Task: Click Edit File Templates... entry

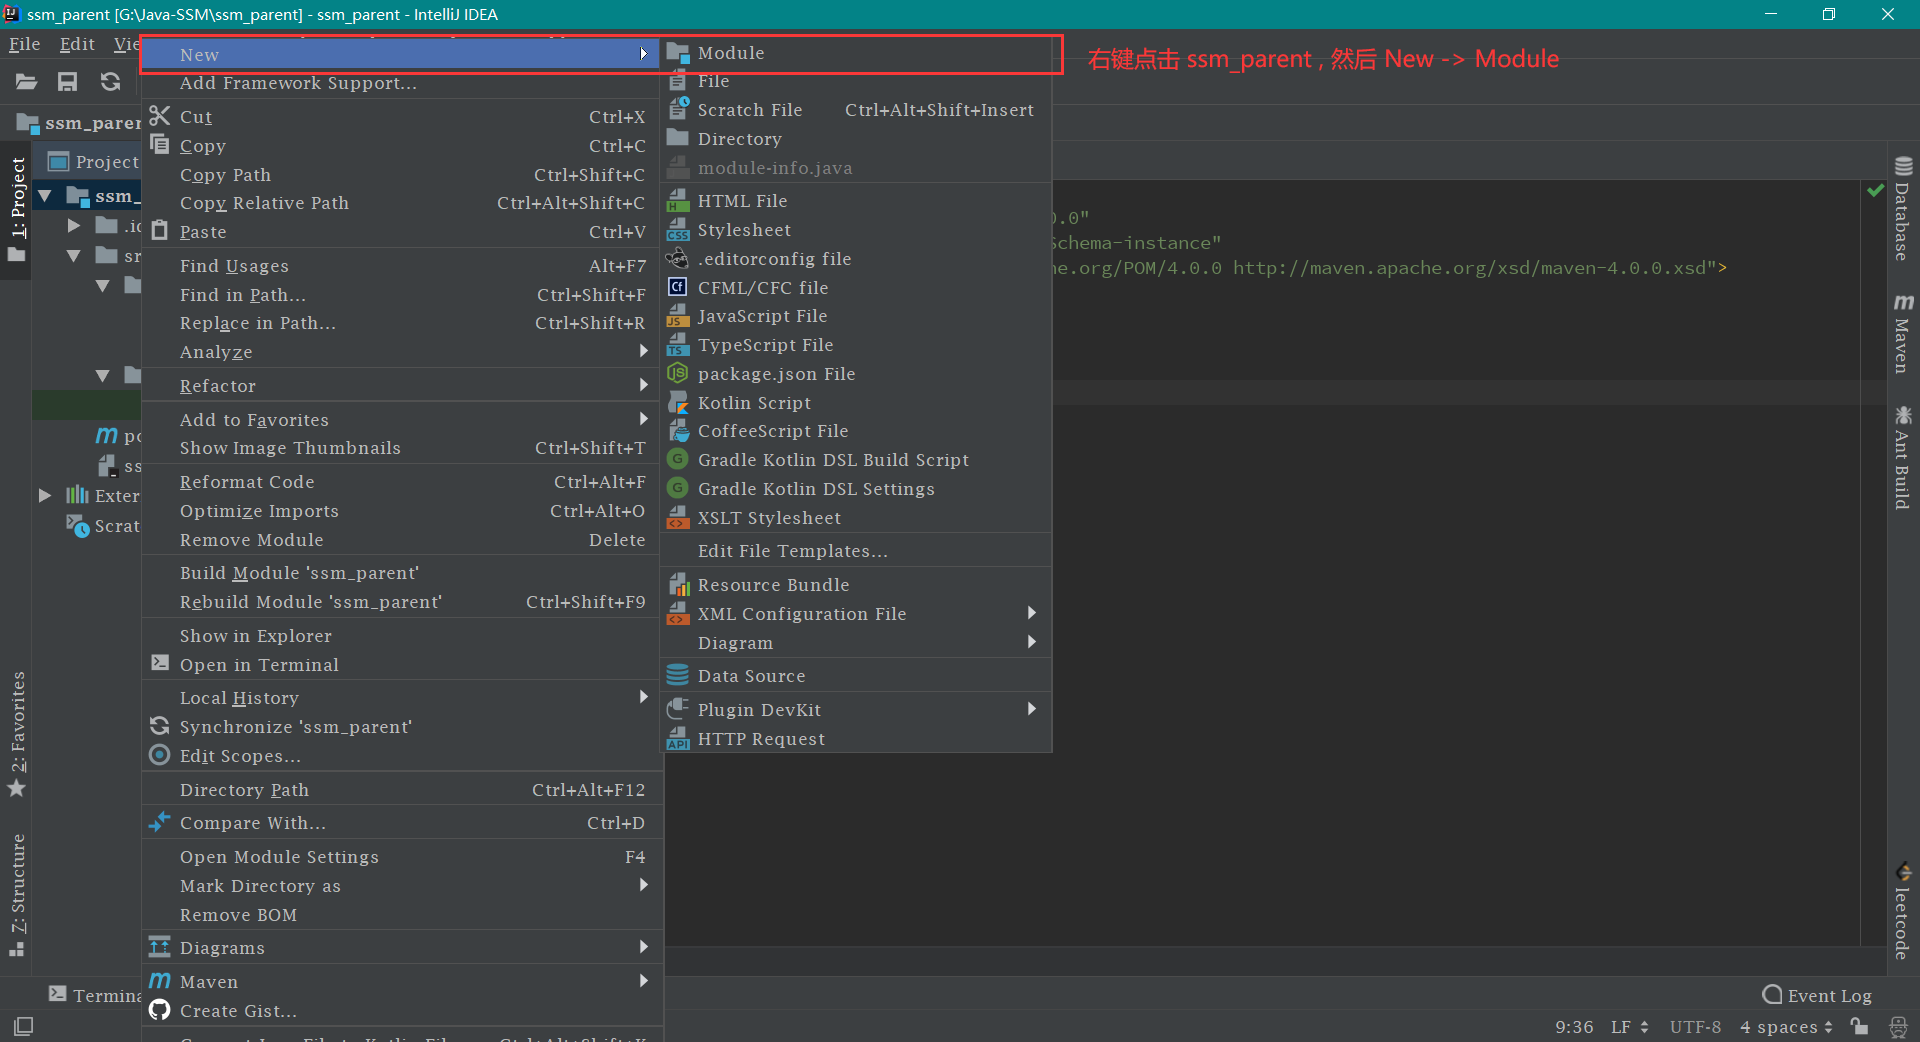Action: click(x=792, y=551)
